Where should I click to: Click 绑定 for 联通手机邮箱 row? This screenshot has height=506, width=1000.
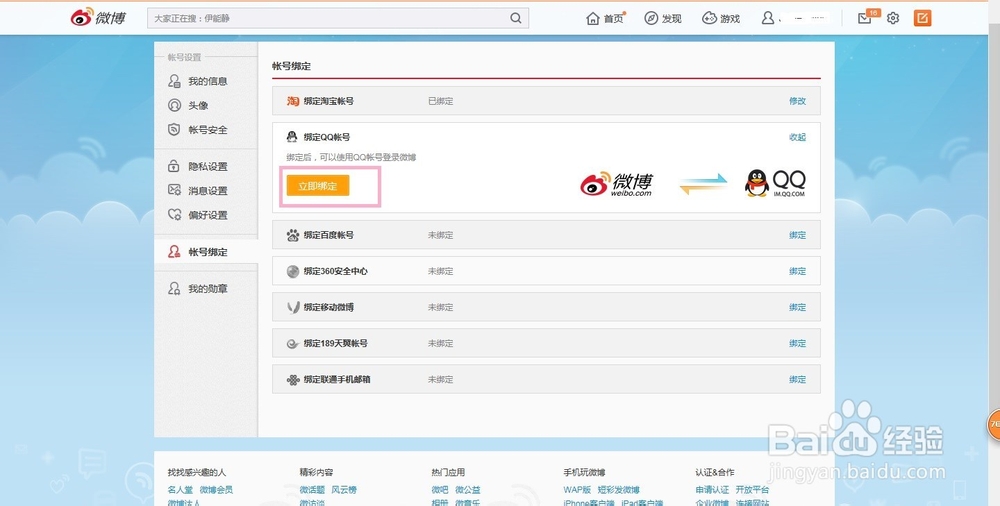pyautogui.click(x=797, y=379)
